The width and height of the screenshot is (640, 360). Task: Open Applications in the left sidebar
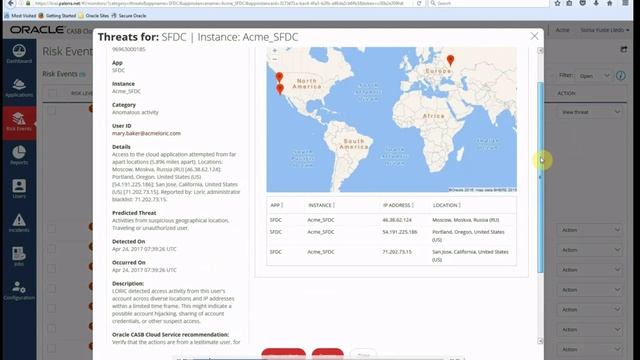(19, 87)
